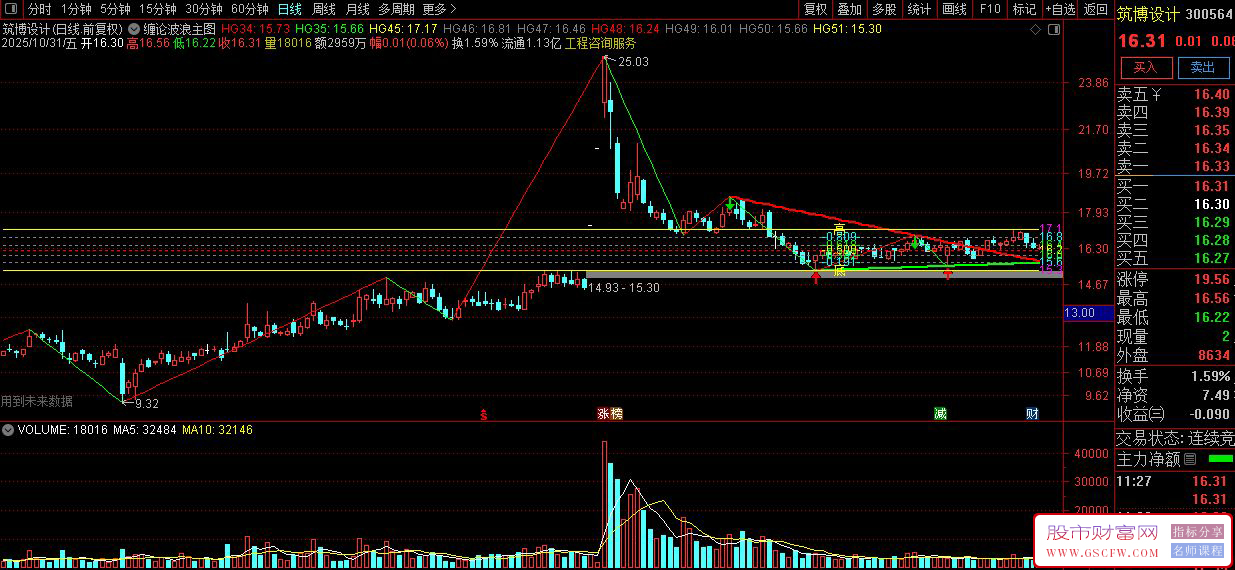The width and height of the screenshot is (1235, 570).
Task: Toggle the left sidebar panel icon
Action: click(11, 9)
